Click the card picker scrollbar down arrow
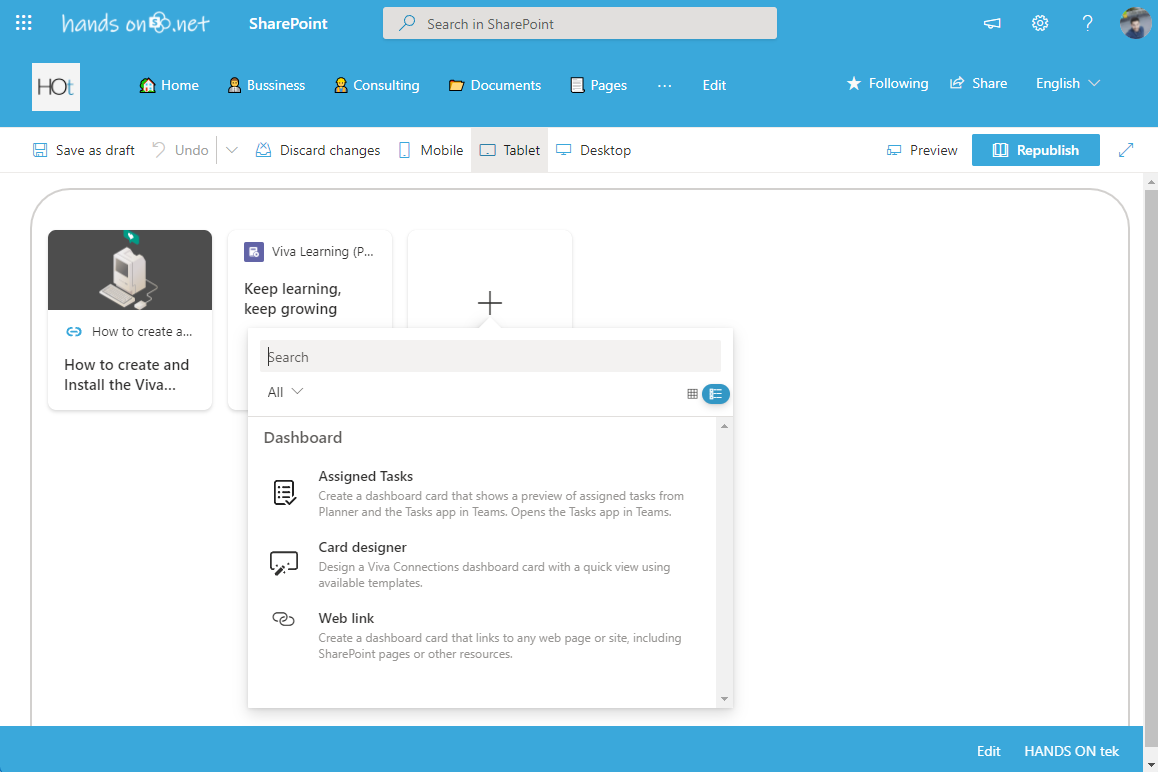 pos(724,699)
